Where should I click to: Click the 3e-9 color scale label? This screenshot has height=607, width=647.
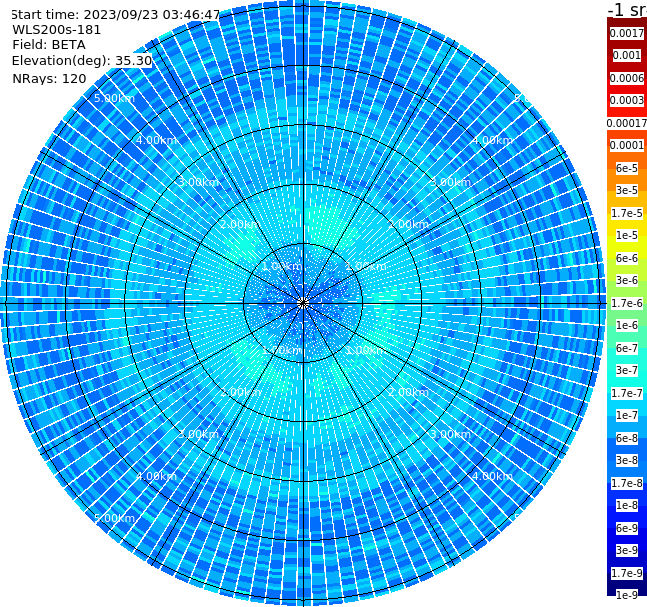[x=627, y=550]
